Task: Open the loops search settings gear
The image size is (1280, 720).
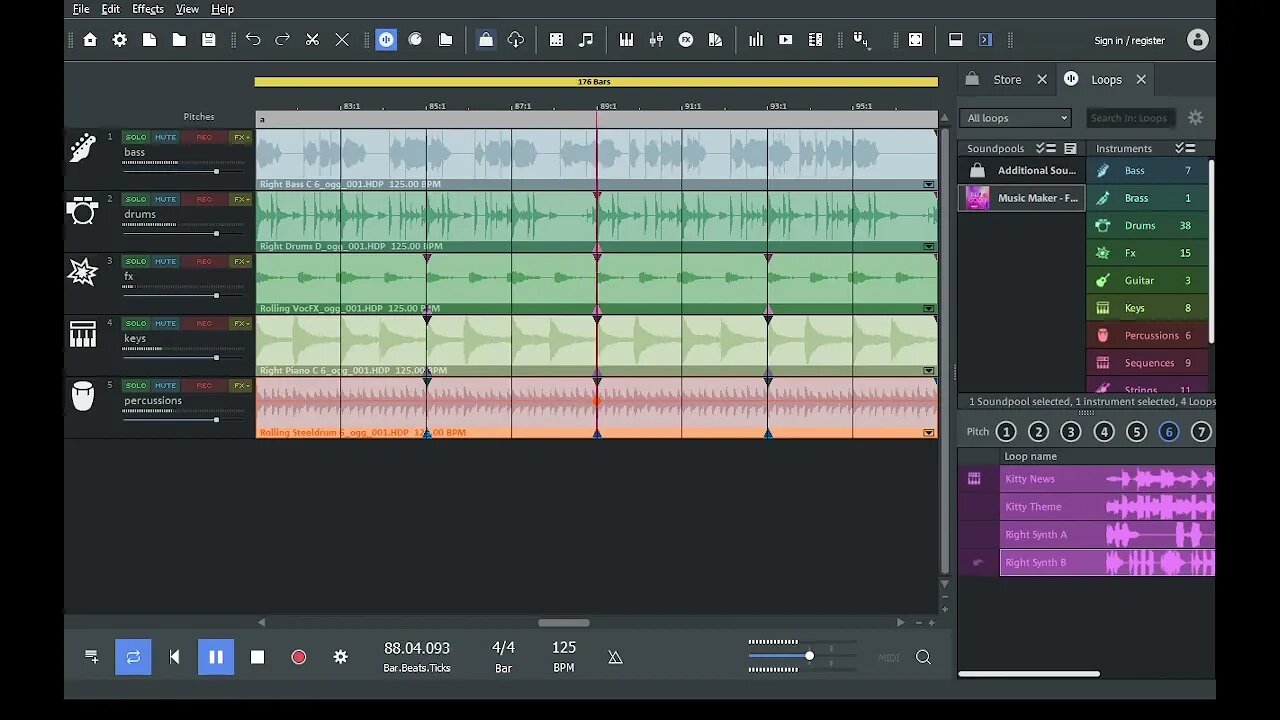Action: [1195, 118]
